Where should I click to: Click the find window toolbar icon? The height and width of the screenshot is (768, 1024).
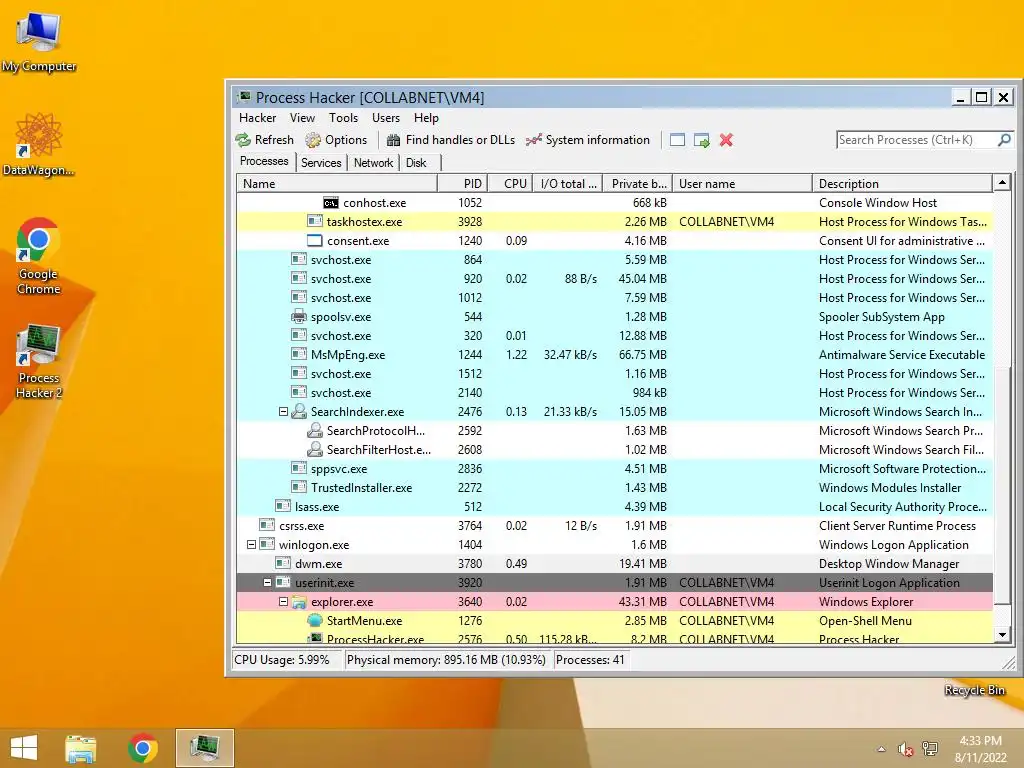[677, 140]
